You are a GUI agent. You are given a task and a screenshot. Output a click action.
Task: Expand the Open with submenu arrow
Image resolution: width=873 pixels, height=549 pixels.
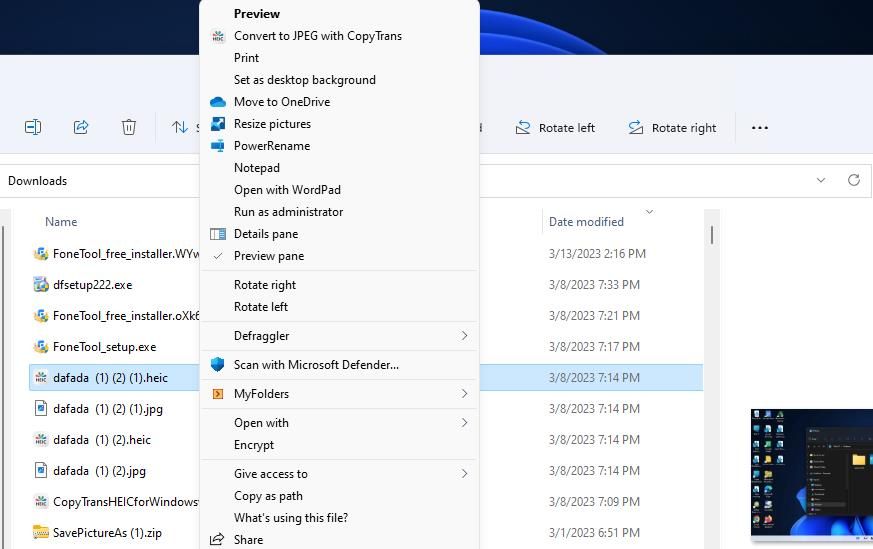pyautogui.click(x=464, y=423)
